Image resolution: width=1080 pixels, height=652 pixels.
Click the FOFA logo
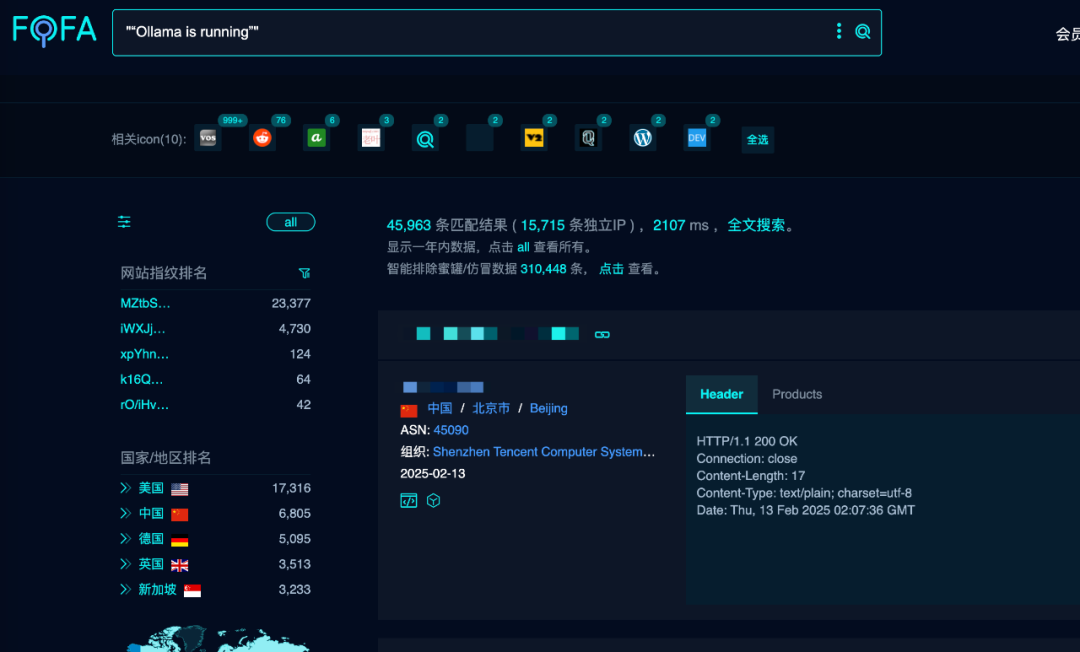coord(53,31)
